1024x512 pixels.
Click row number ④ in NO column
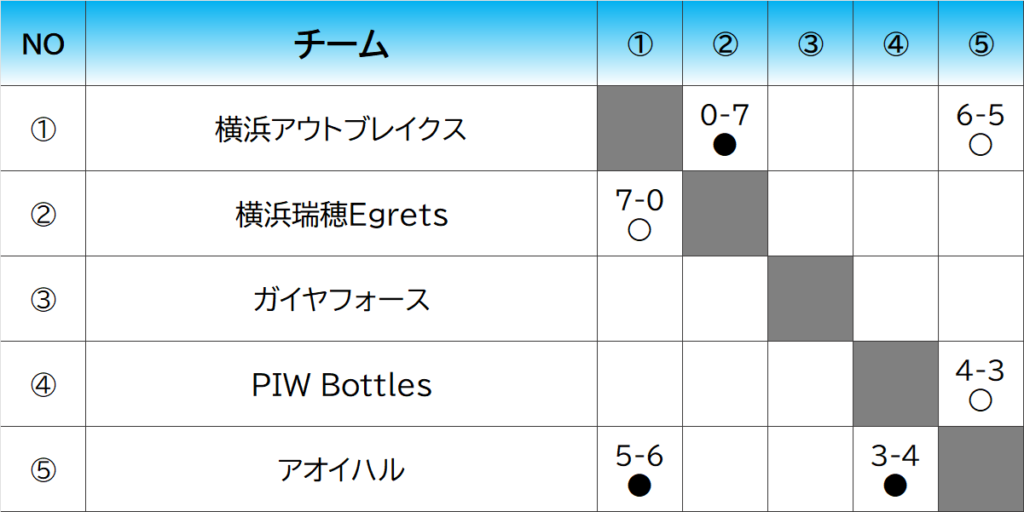pos(43,385)
